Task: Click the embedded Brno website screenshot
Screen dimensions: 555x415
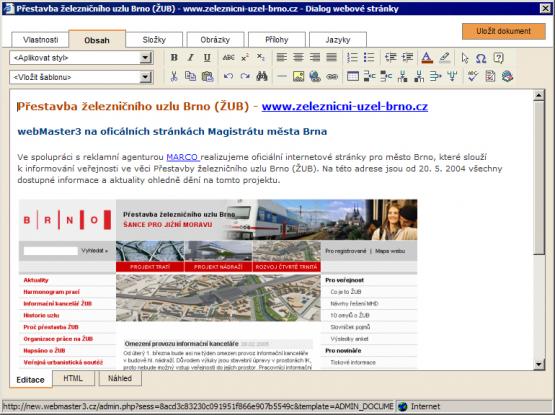Action: coord(218,284)
